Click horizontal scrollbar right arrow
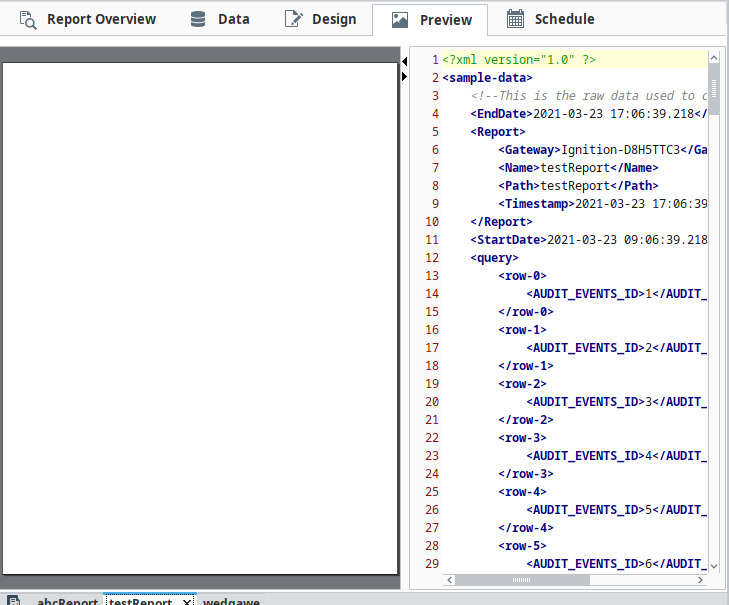This screenshot has width=729, height=605. [x=700, y=580]
